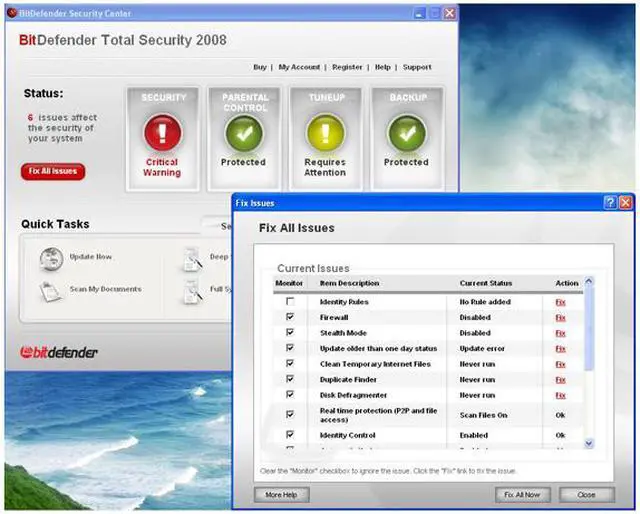Image resolution: width=640 pixels, height=514 pixels.
Task: Enable monitoring for Identity Rules checkbox
Action: coord(290,302)
